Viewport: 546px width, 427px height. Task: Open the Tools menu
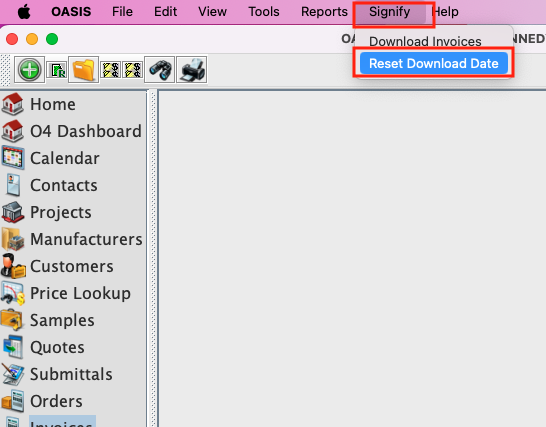[x=264, y=12]
